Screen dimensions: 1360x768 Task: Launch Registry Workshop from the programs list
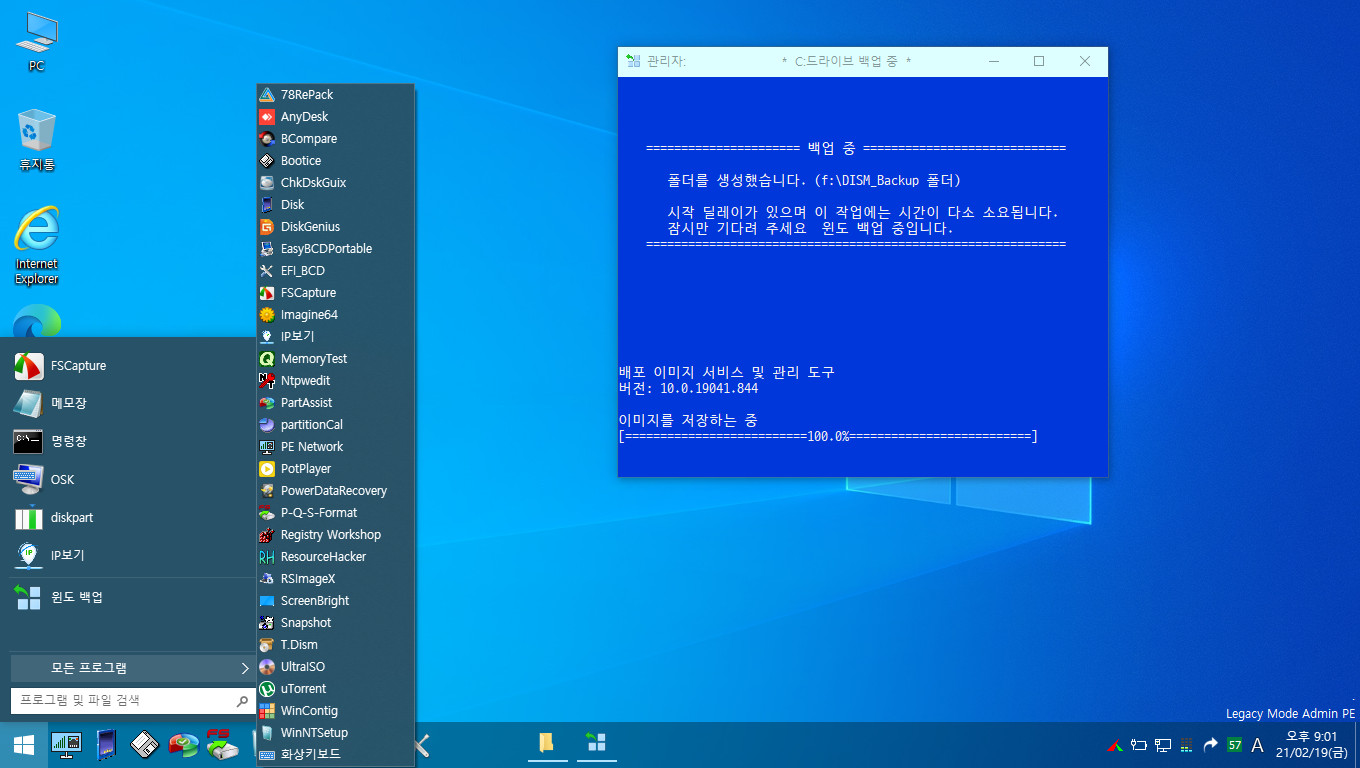coord(335,534)
